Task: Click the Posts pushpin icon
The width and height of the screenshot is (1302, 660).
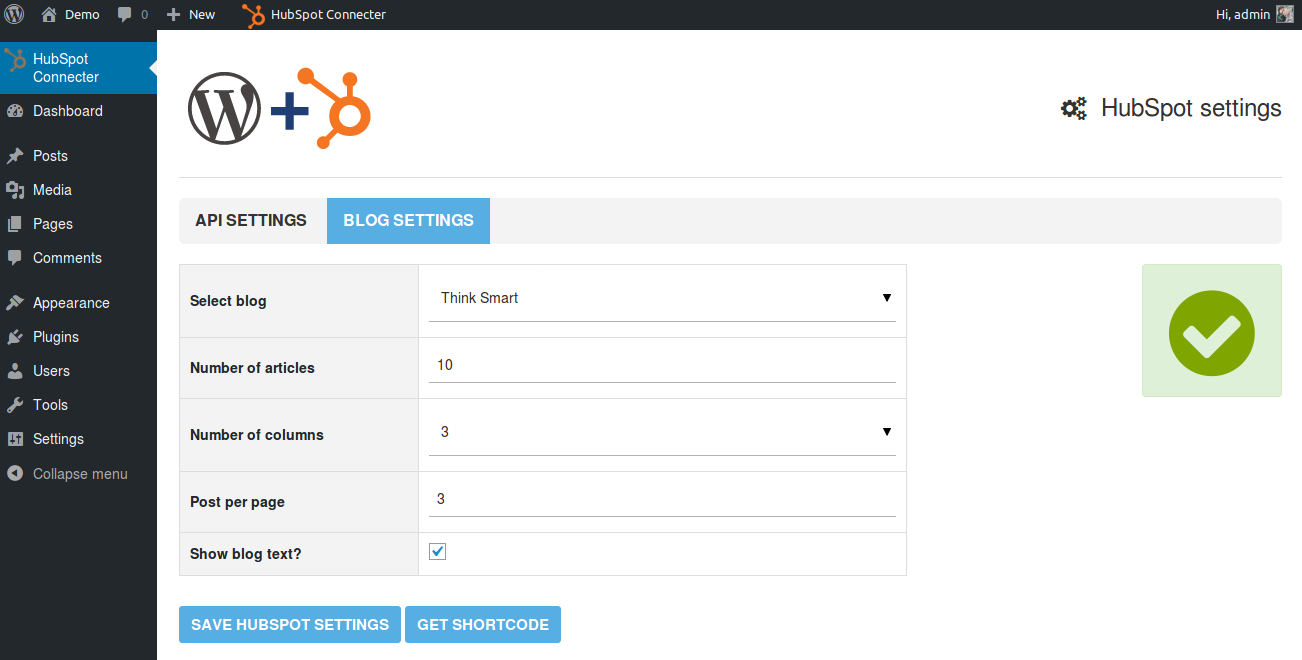Action: (15, 156)
